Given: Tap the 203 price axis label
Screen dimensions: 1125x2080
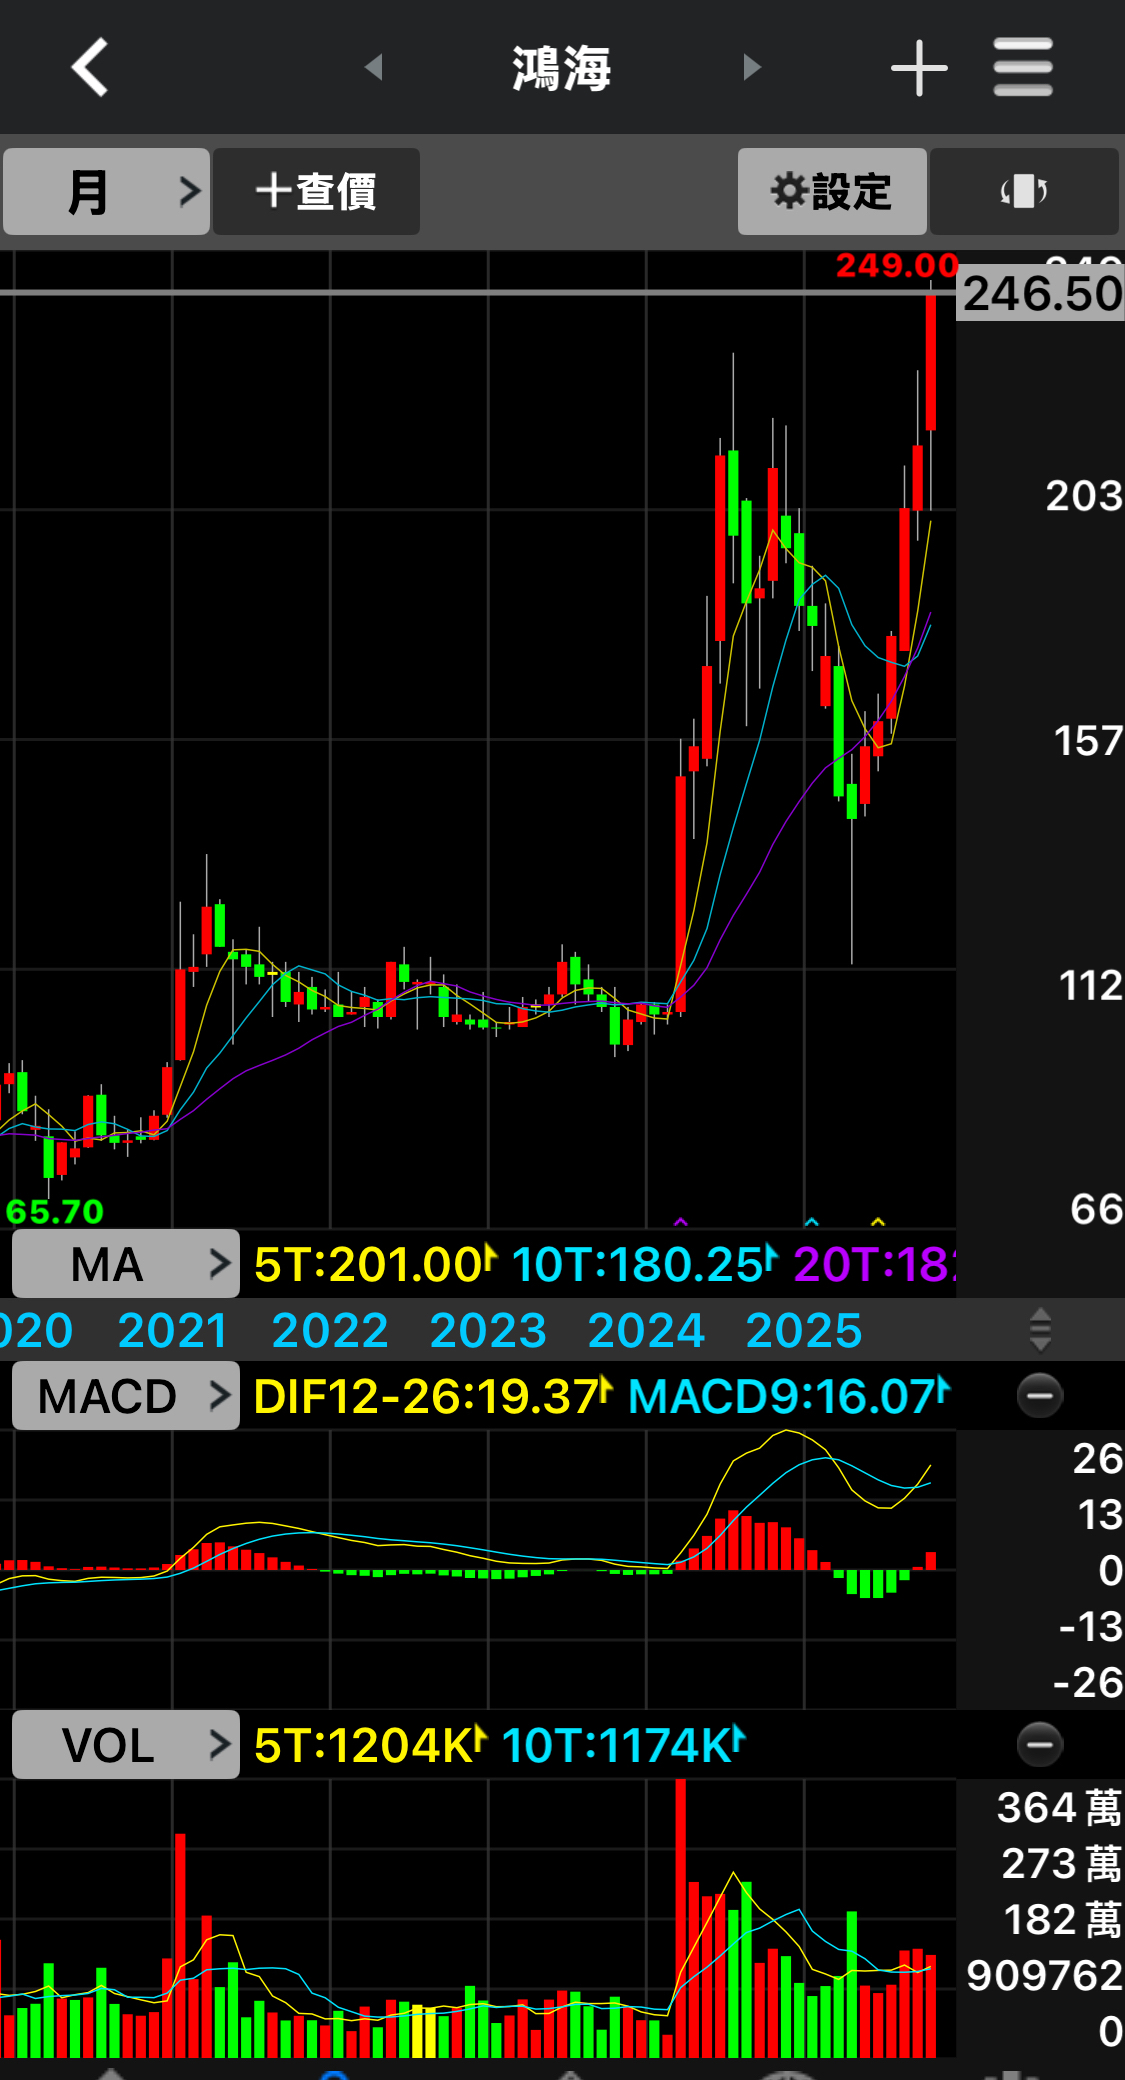Looking at the screenshot, I should click(x=1084, y=496).
